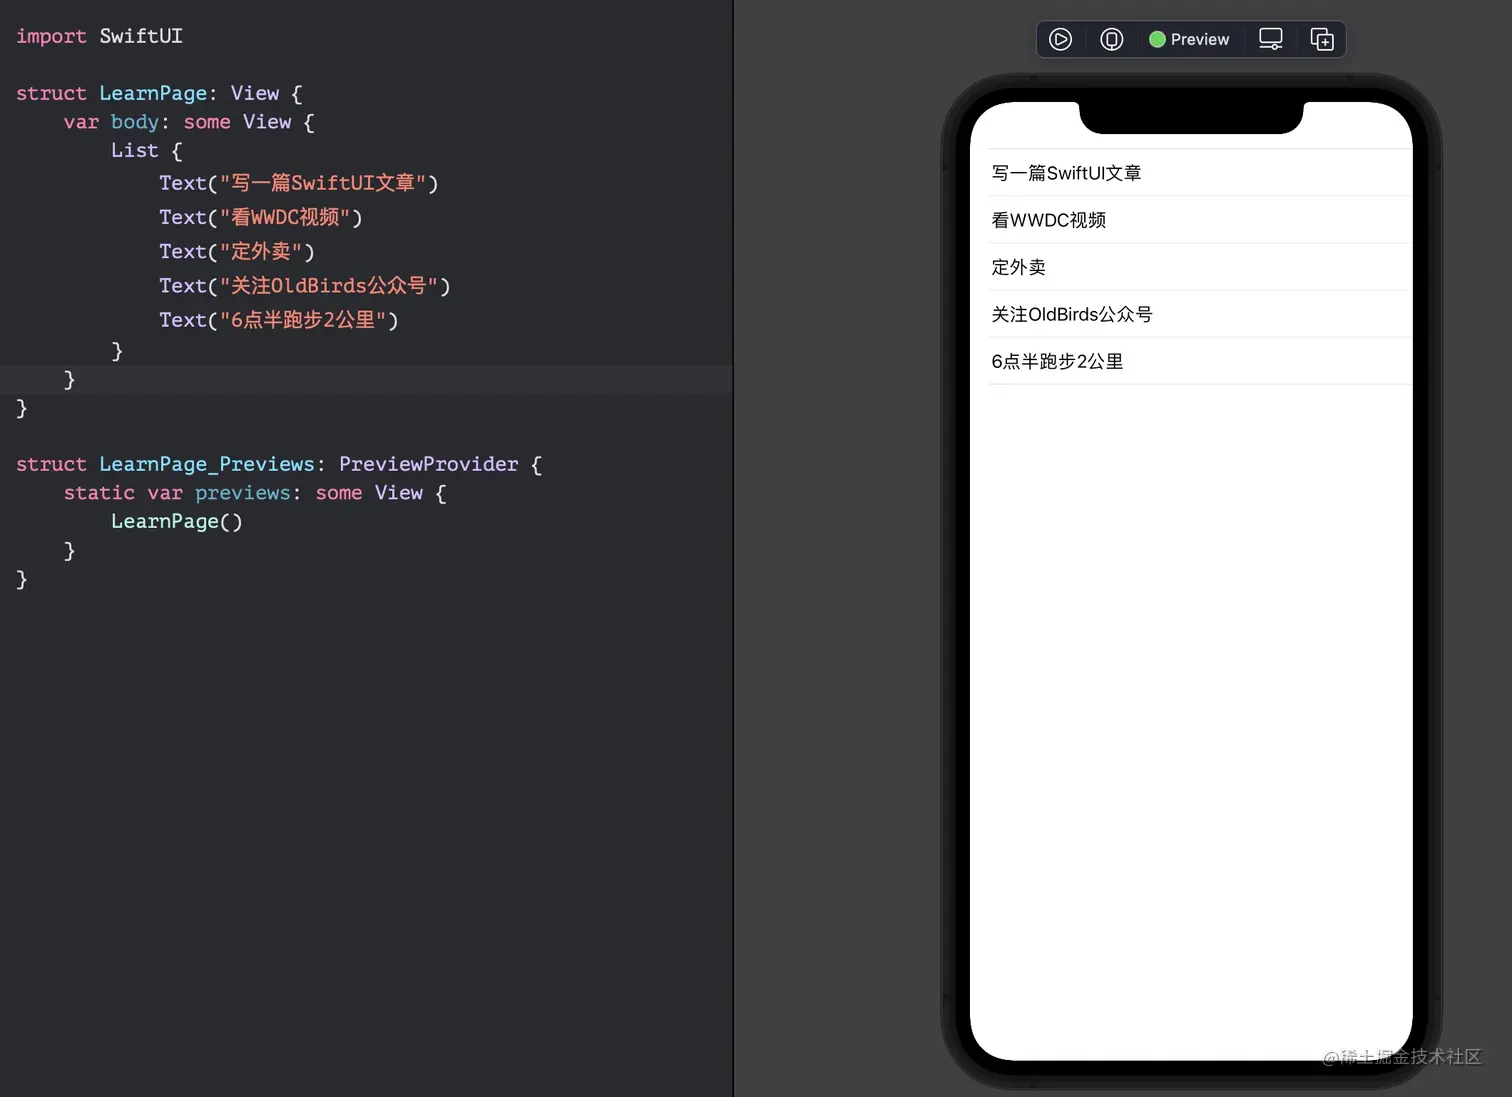Click the struct LearnPage: View declaration
Image resolution: width=1512 pixels, height=1097 pixels.
(159, 93)
